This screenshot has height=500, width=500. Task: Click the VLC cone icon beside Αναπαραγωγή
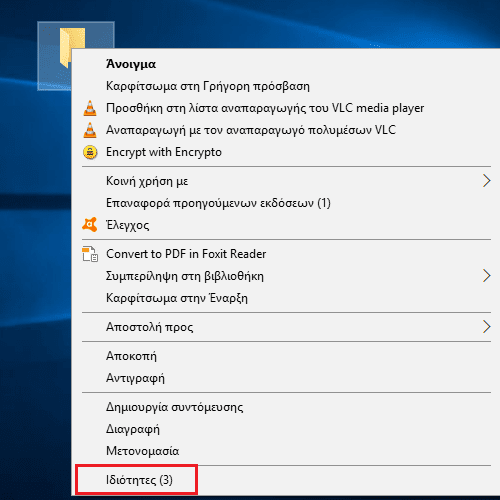tap(90, 130)
